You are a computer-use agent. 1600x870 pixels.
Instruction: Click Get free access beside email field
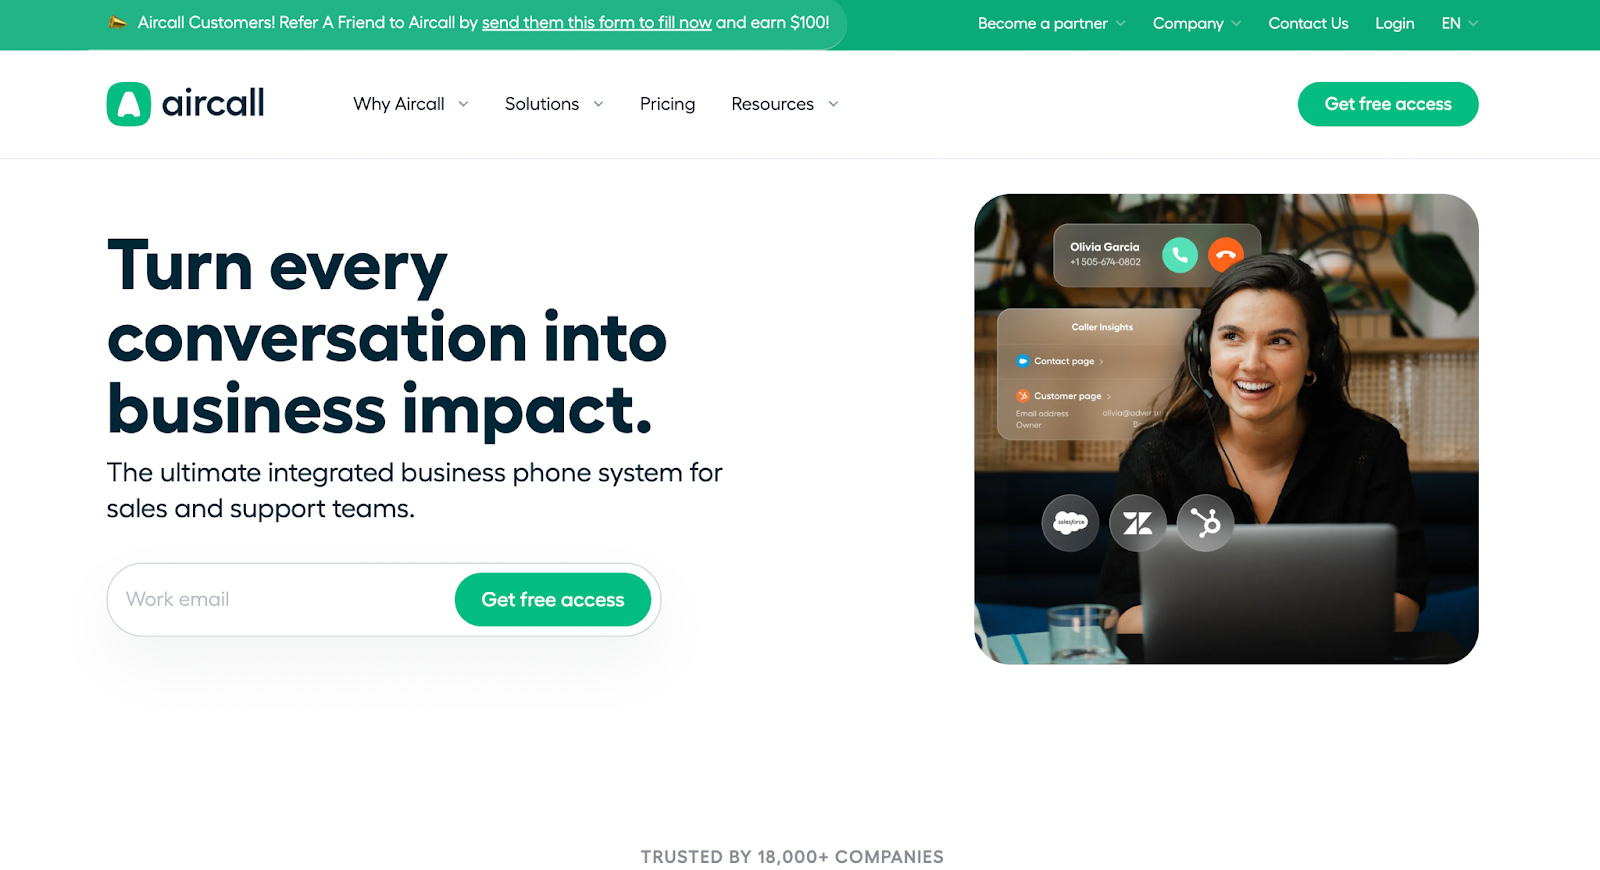click(553, 599)
